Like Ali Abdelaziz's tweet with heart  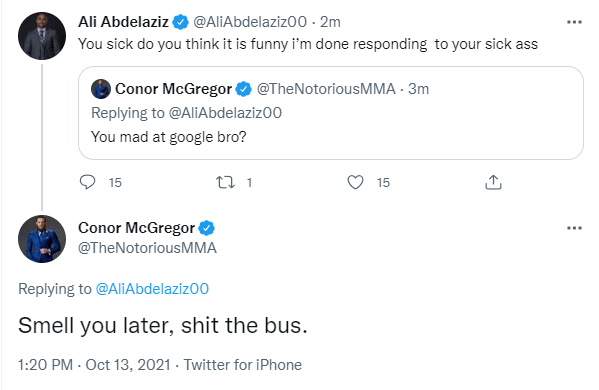(355, 182)
